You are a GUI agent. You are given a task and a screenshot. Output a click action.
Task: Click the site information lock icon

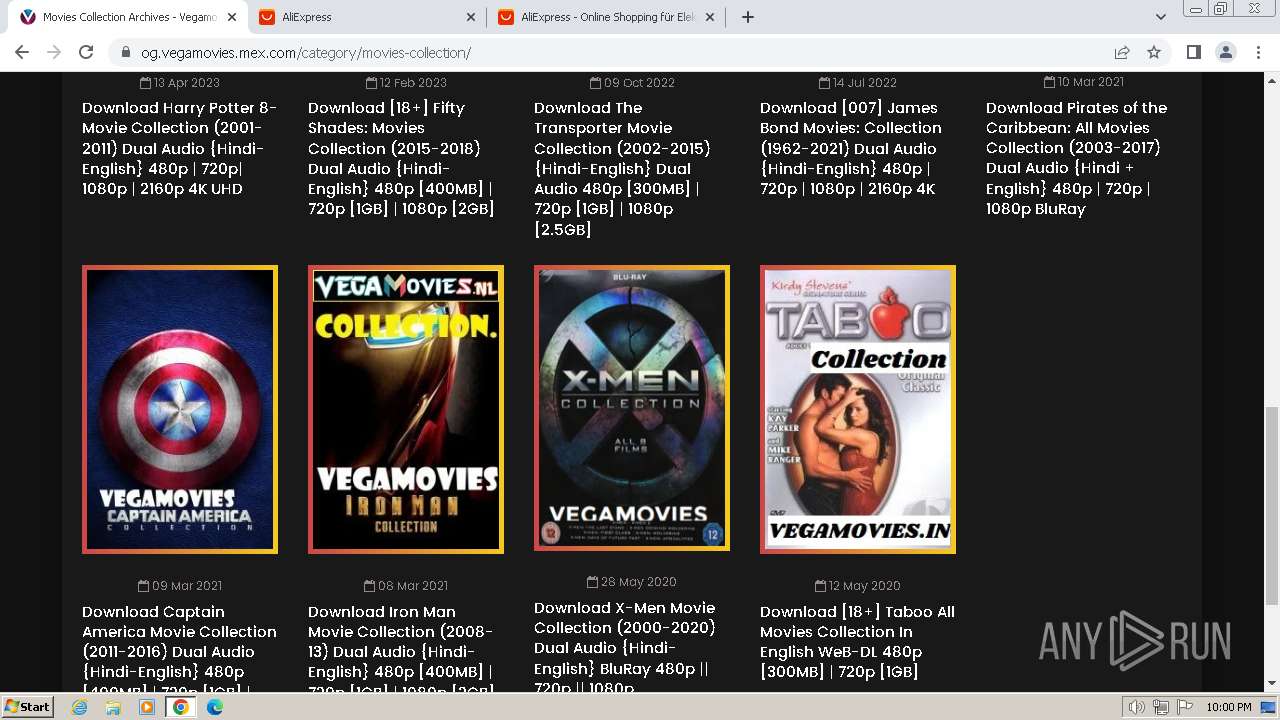[126, 53]
